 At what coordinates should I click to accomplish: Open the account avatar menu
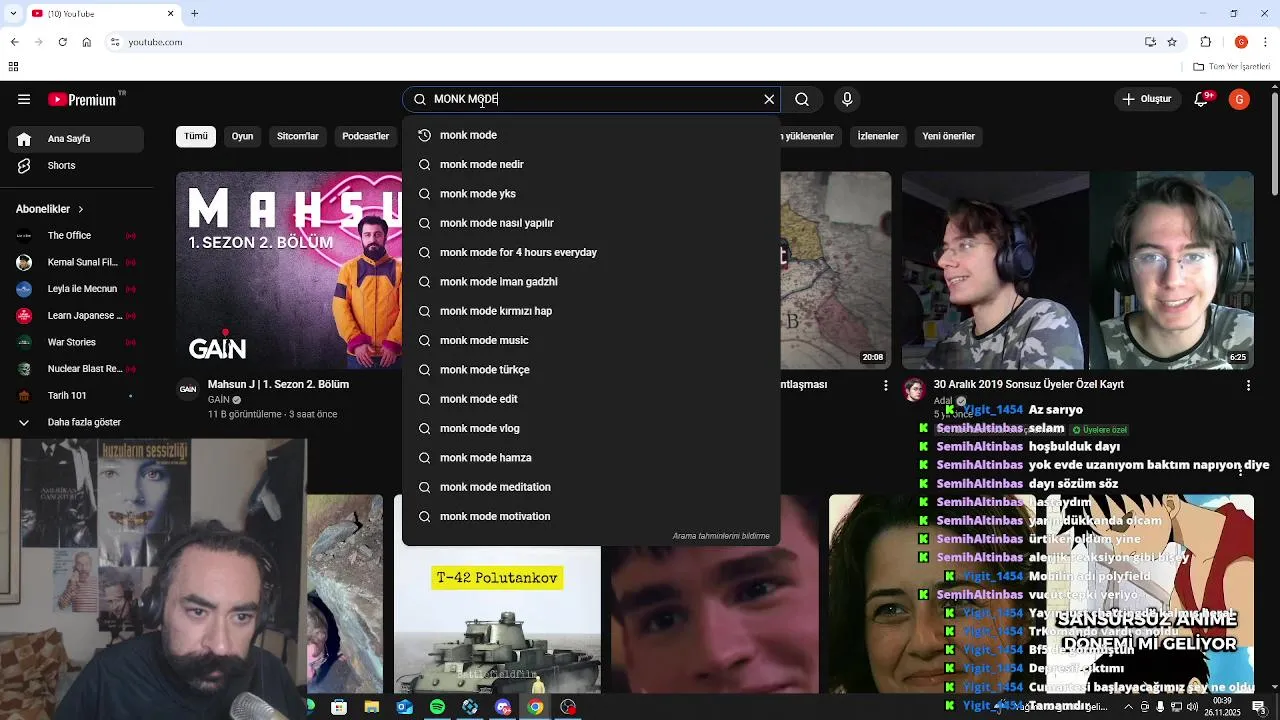(1240, 99)
